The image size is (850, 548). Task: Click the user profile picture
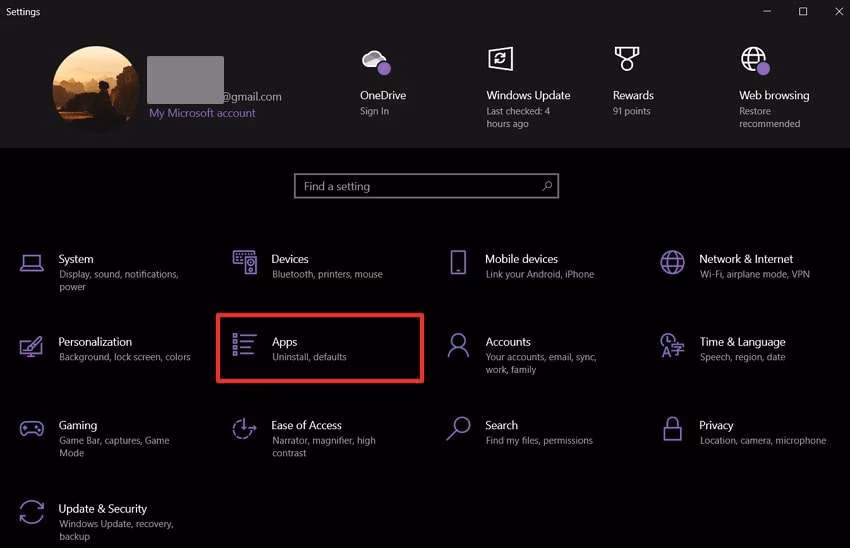pos(95,89)
